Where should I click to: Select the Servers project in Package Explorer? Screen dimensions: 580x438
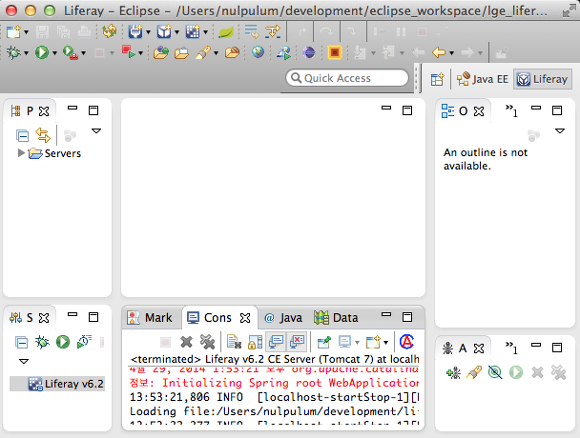(55, 153)
